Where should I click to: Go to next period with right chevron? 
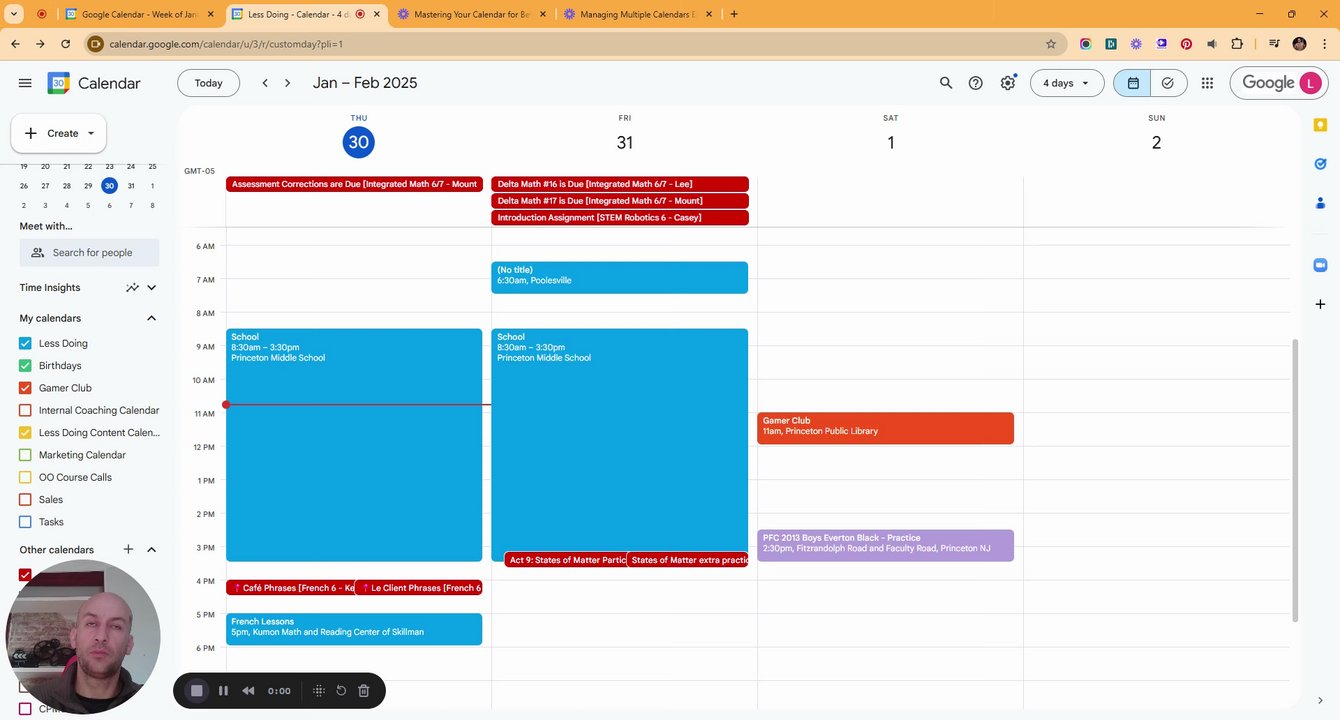point(288,83)
